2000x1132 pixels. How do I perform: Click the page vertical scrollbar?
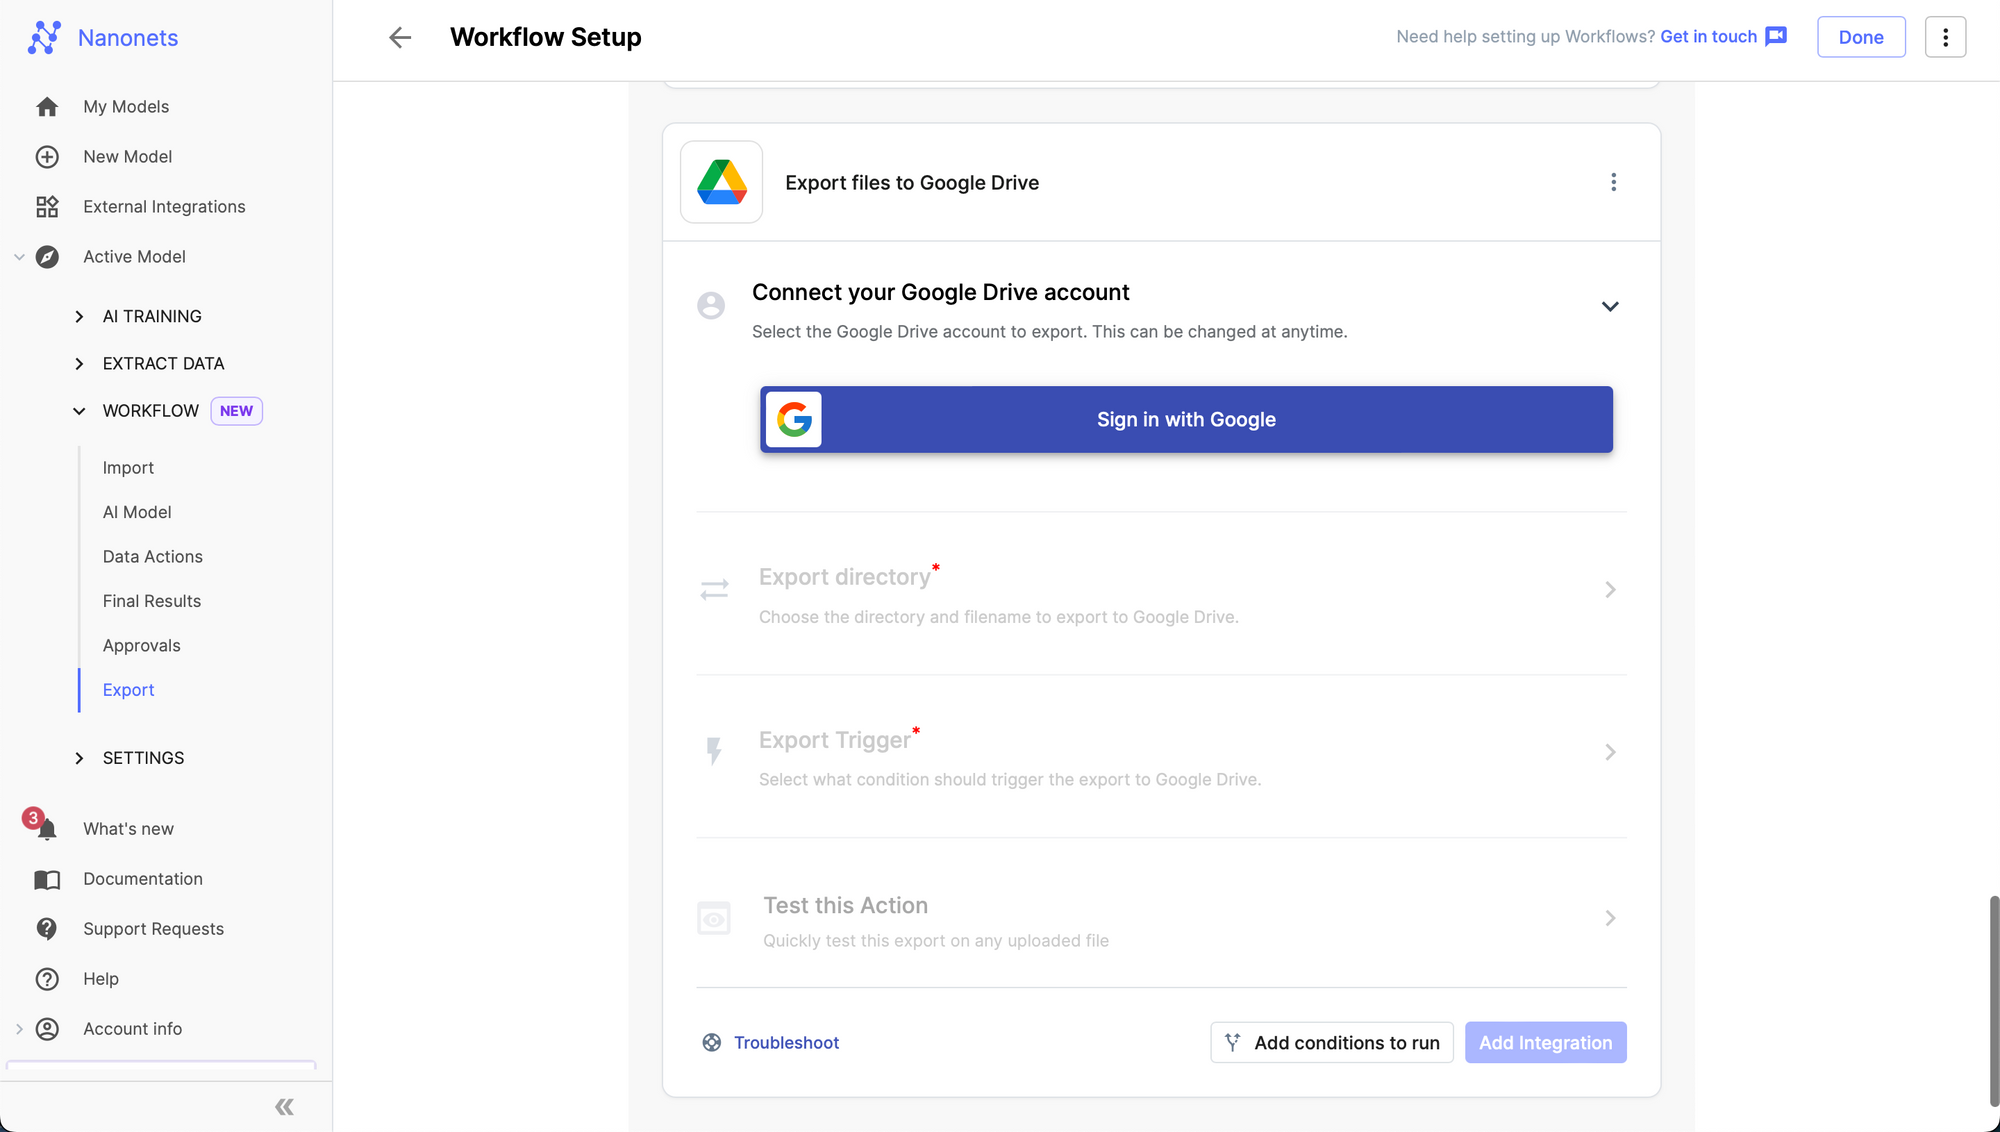click(x=1993, y=1000)
